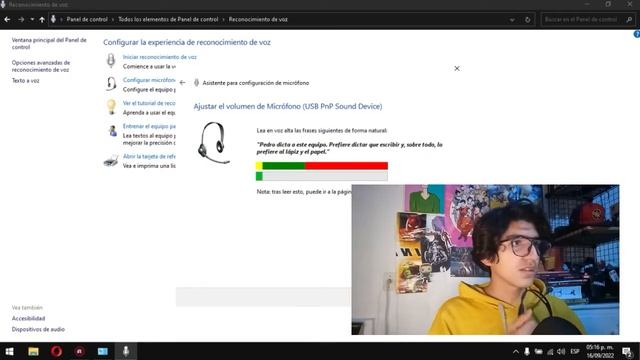Open 'Ventana principal del Panel de control'
The height and width of the screenshot is (360, 640).
pos(49,43)
